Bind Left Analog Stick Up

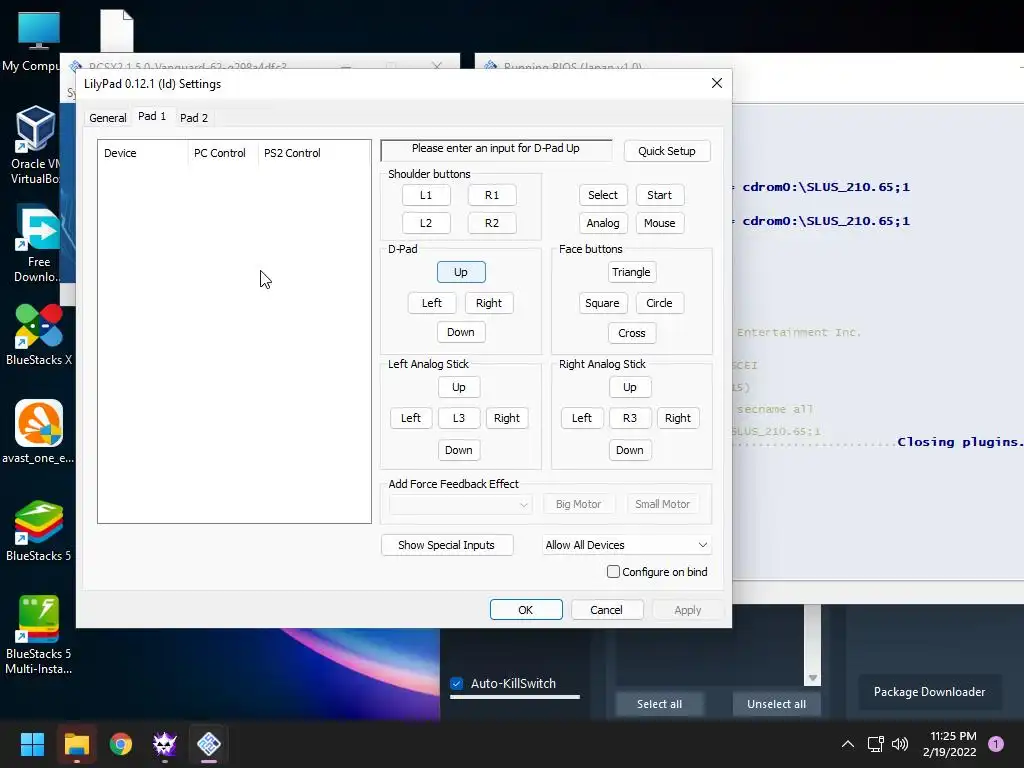(459, 387)
